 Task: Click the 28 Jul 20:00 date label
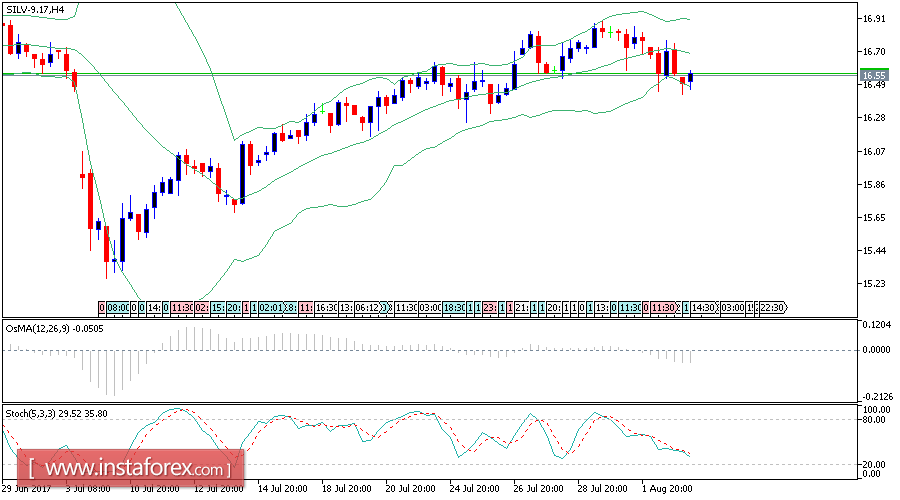pyautogui.click(x=602, y=489)
